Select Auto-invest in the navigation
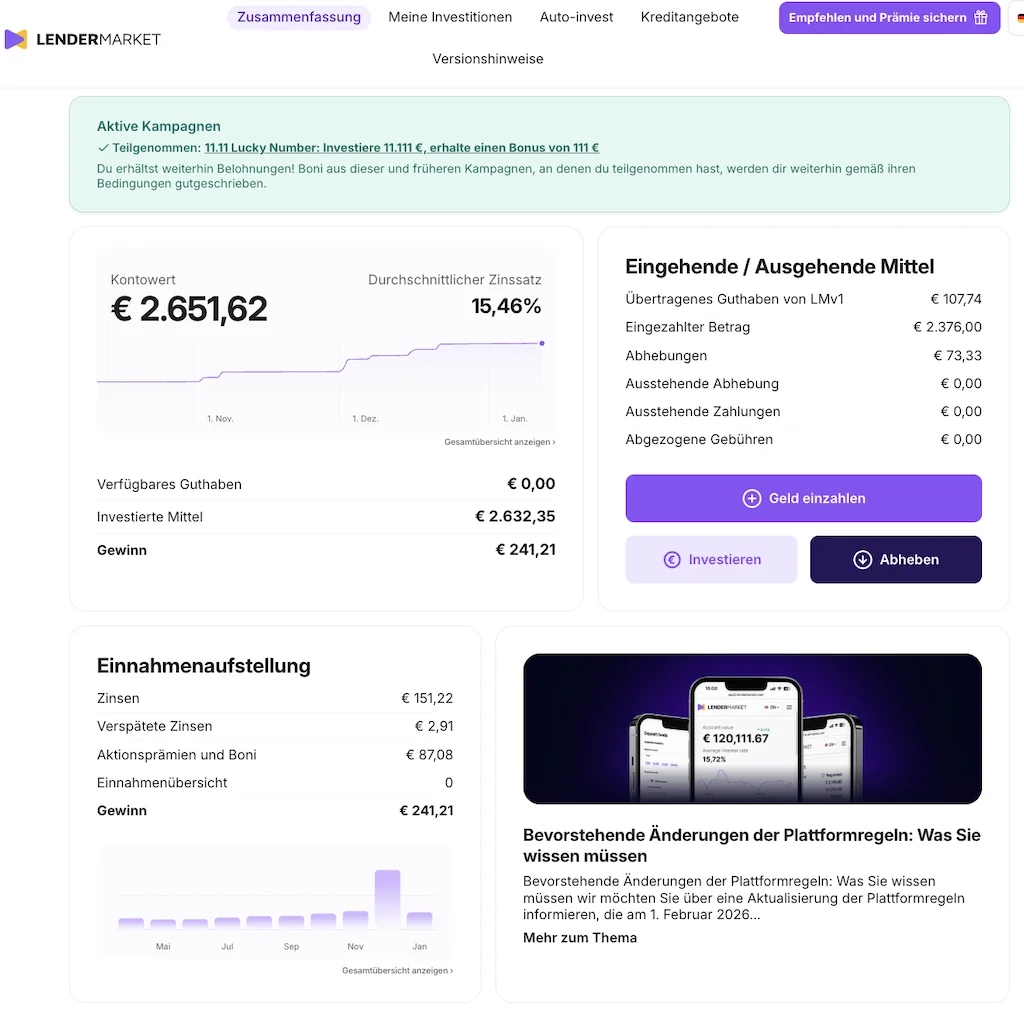 [x=576, y=17]
